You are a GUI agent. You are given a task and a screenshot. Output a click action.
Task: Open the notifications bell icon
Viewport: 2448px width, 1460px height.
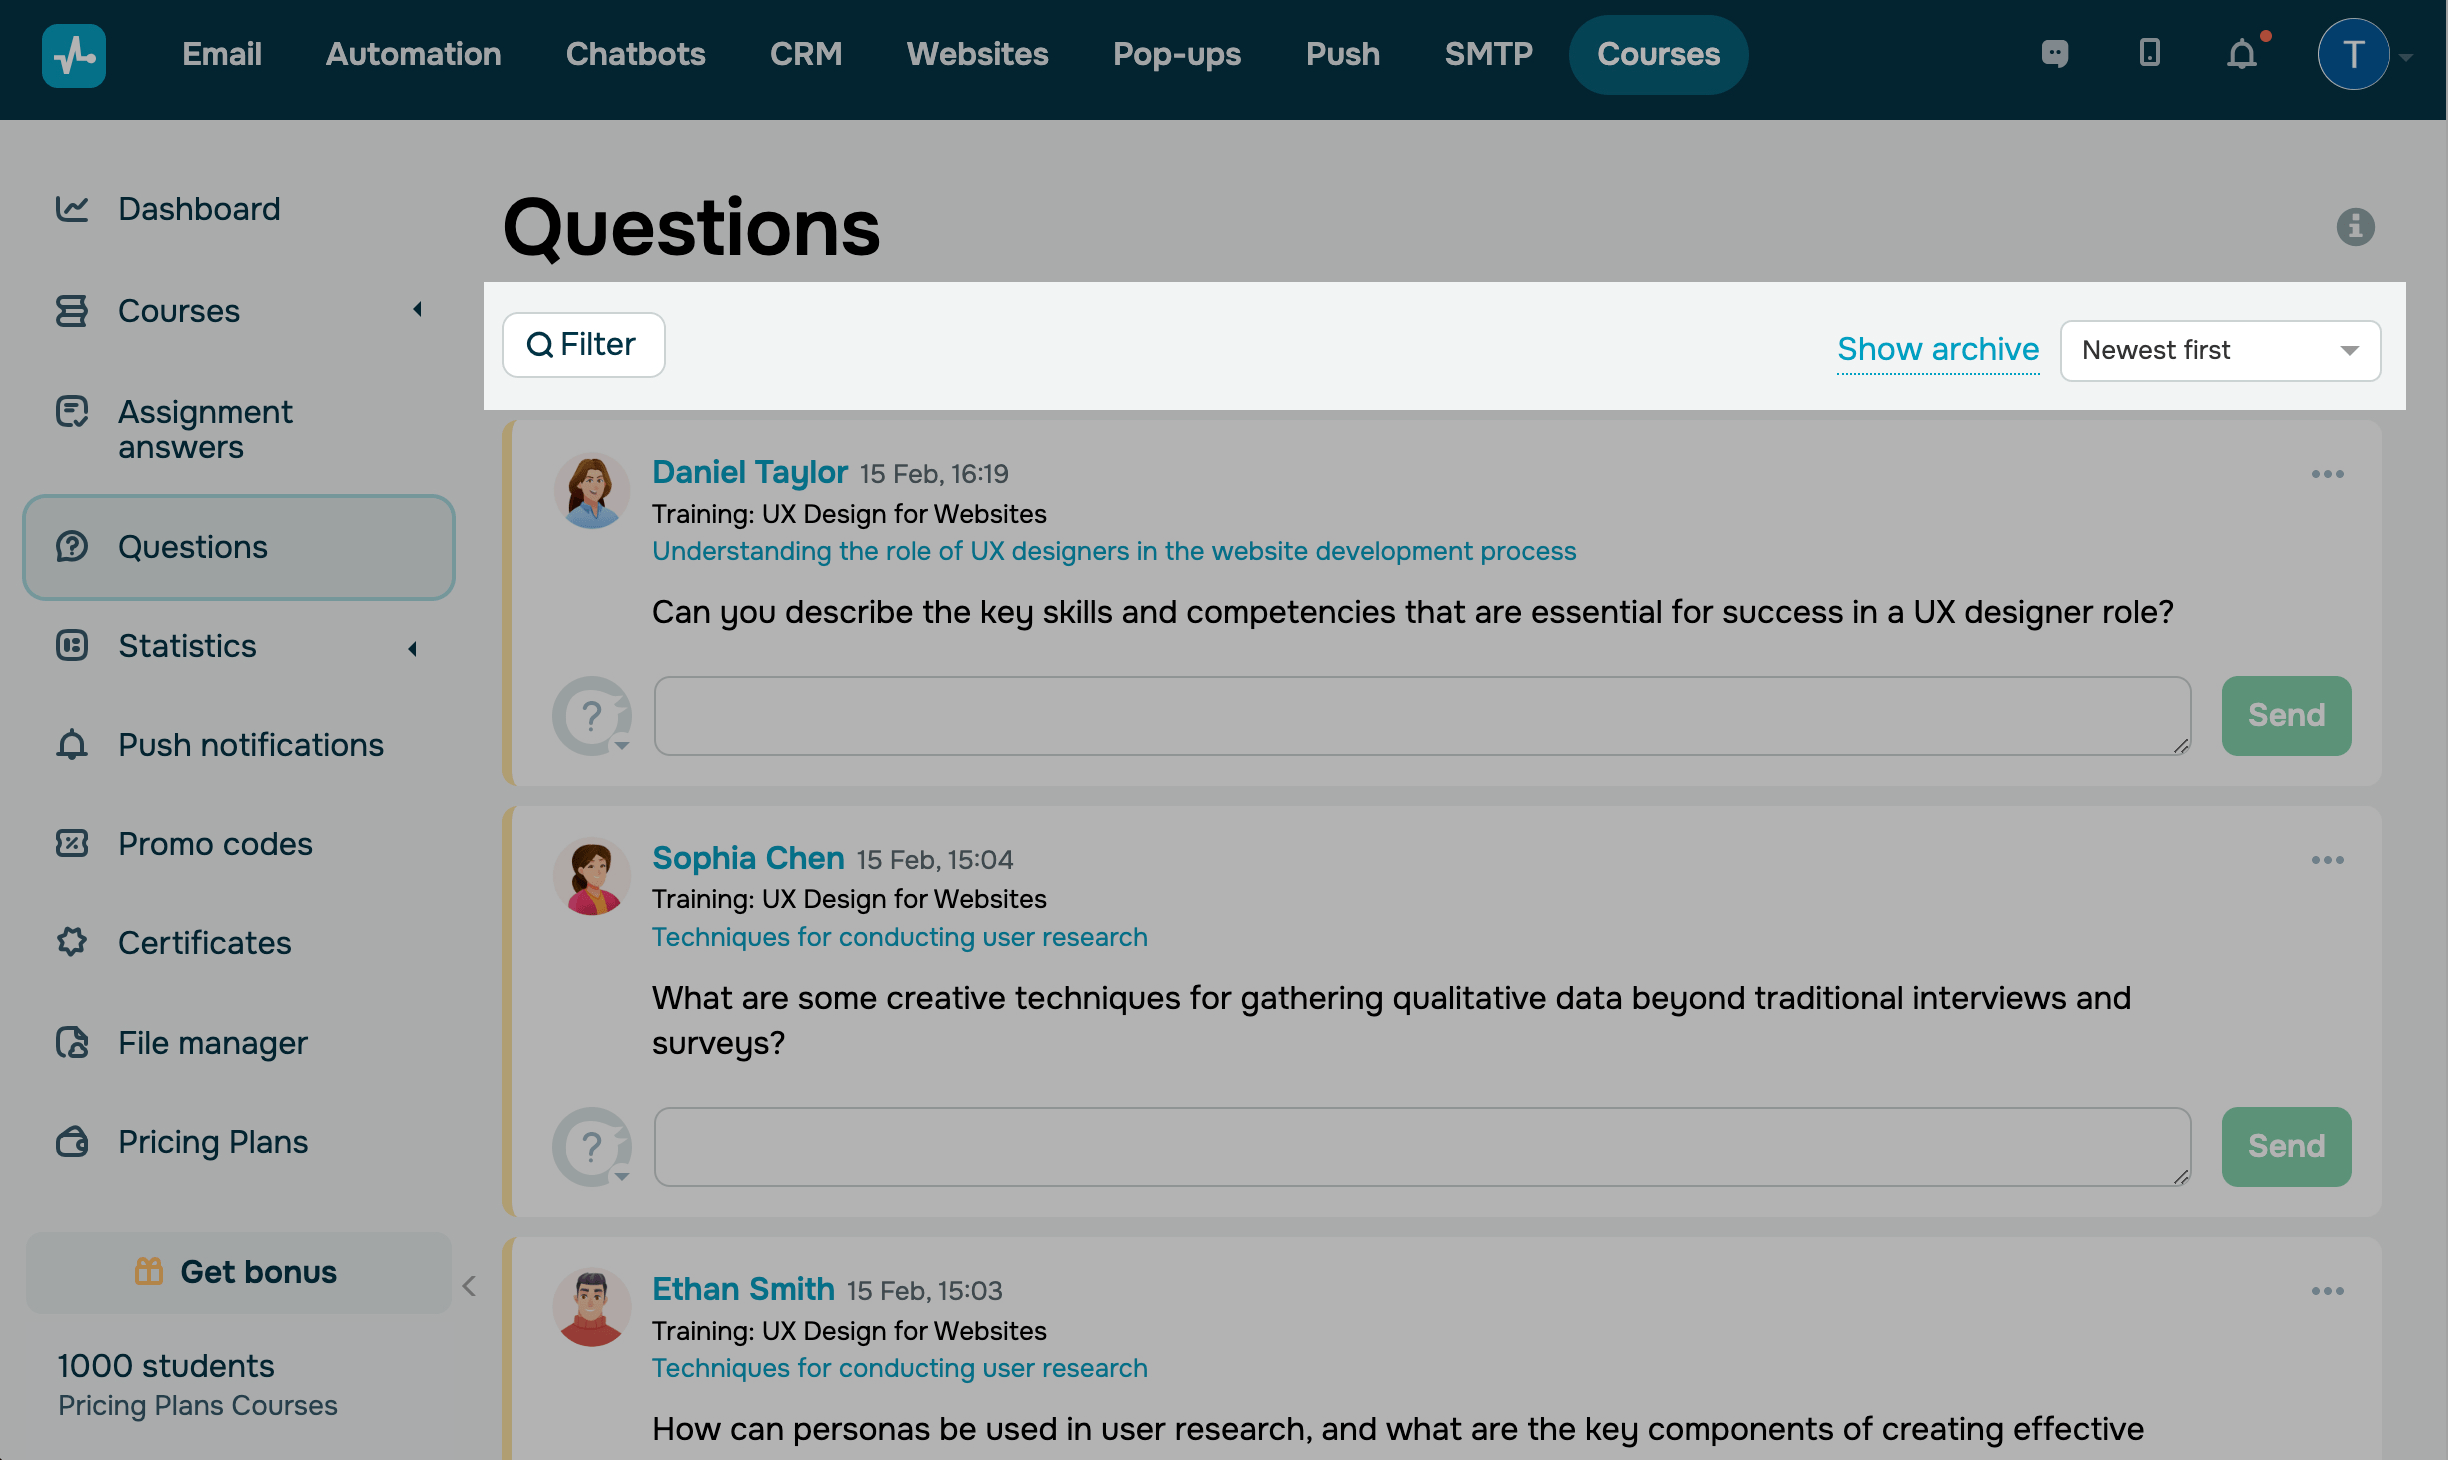pos(2242,54)
